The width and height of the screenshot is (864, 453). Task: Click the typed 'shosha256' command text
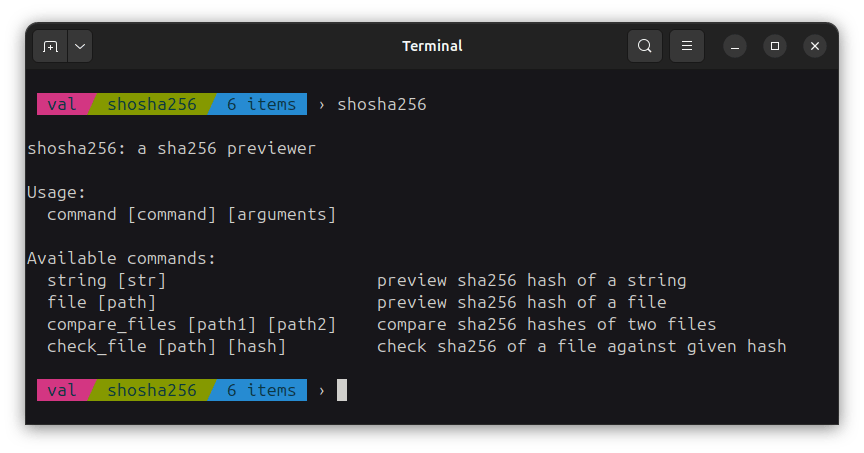(x=382, y=104)
